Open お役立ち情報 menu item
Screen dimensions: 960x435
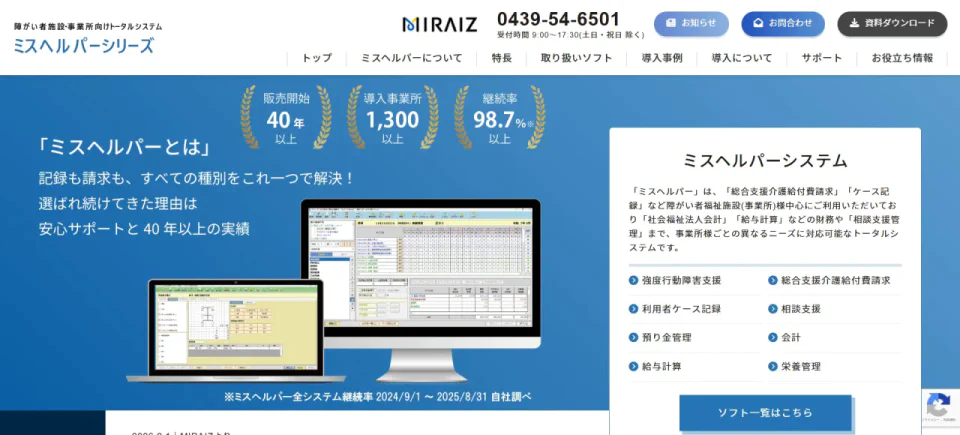(x=902, y=59)
